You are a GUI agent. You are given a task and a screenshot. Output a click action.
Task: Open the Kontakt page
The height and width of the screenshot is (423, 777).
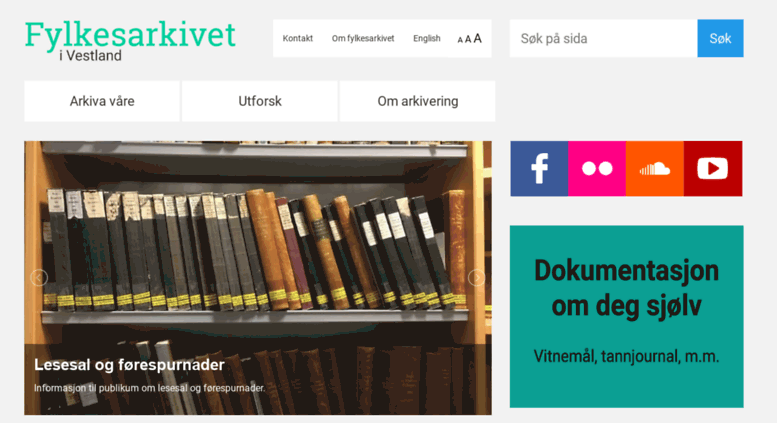pos(298,38)
